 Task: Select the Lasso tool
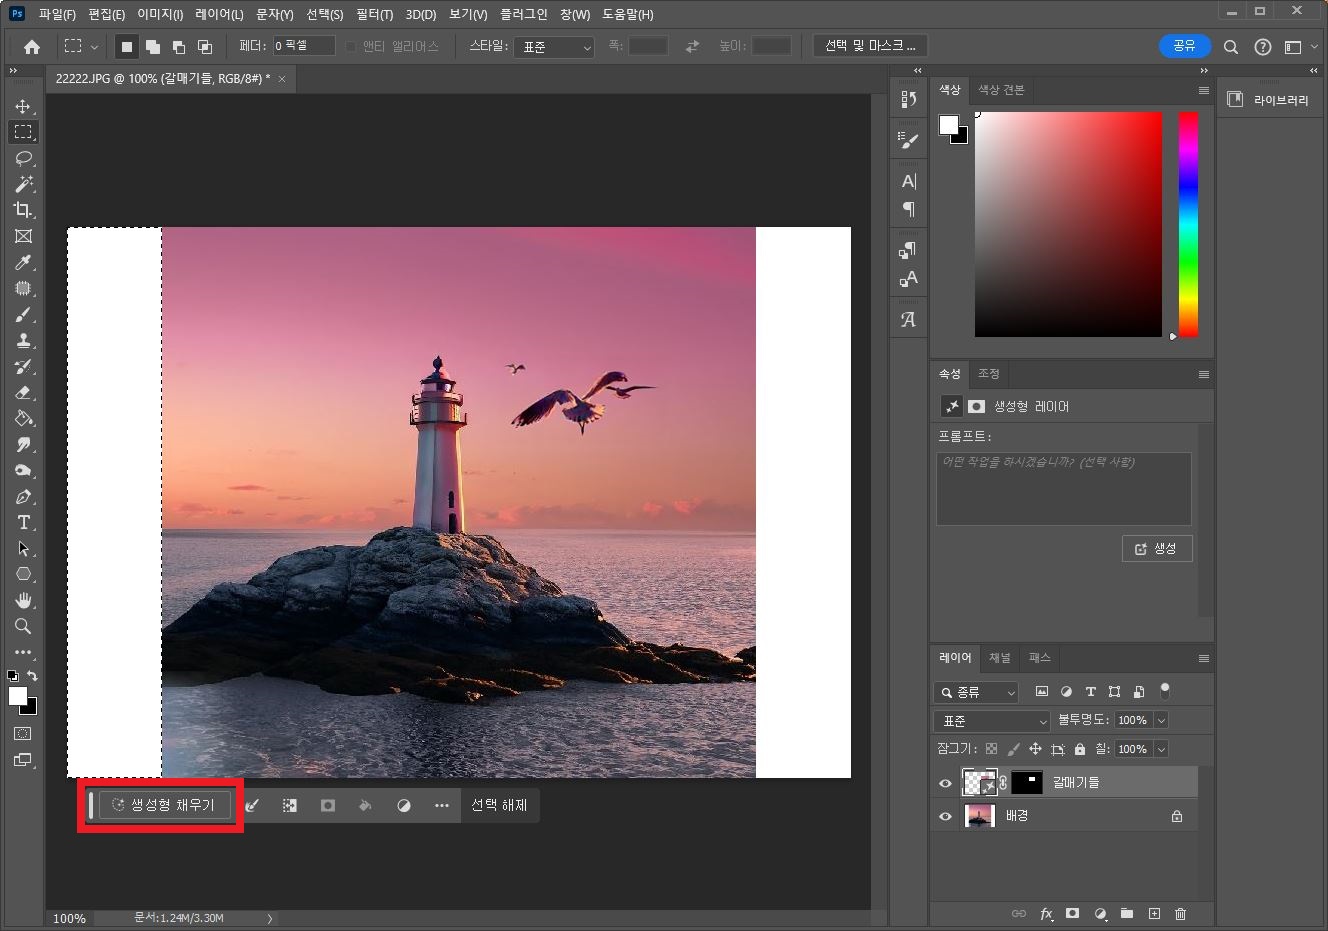point(23,158)
